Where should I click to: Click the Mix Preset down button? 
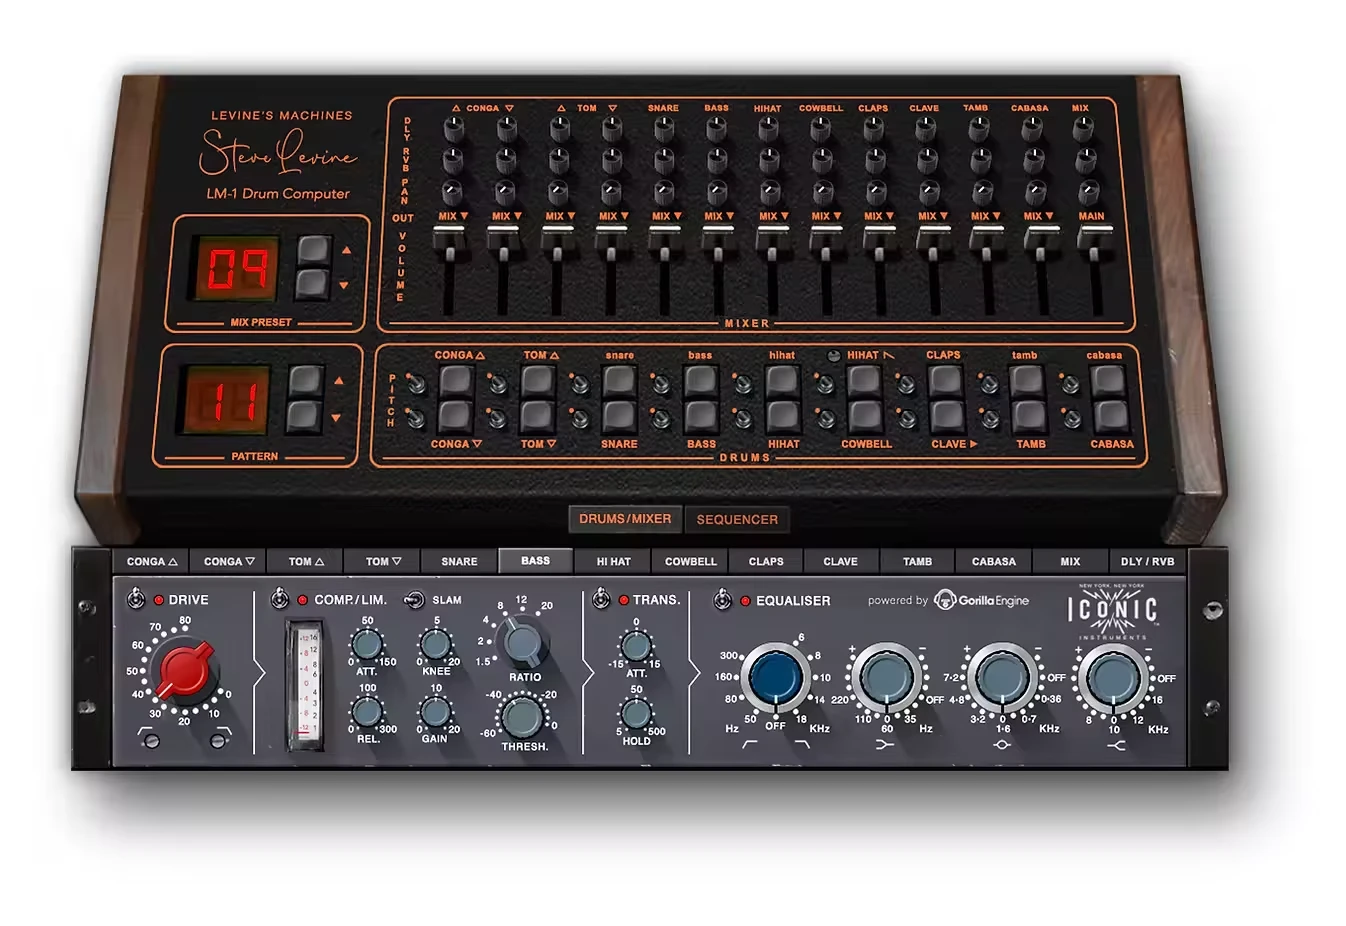pos(313,284)
